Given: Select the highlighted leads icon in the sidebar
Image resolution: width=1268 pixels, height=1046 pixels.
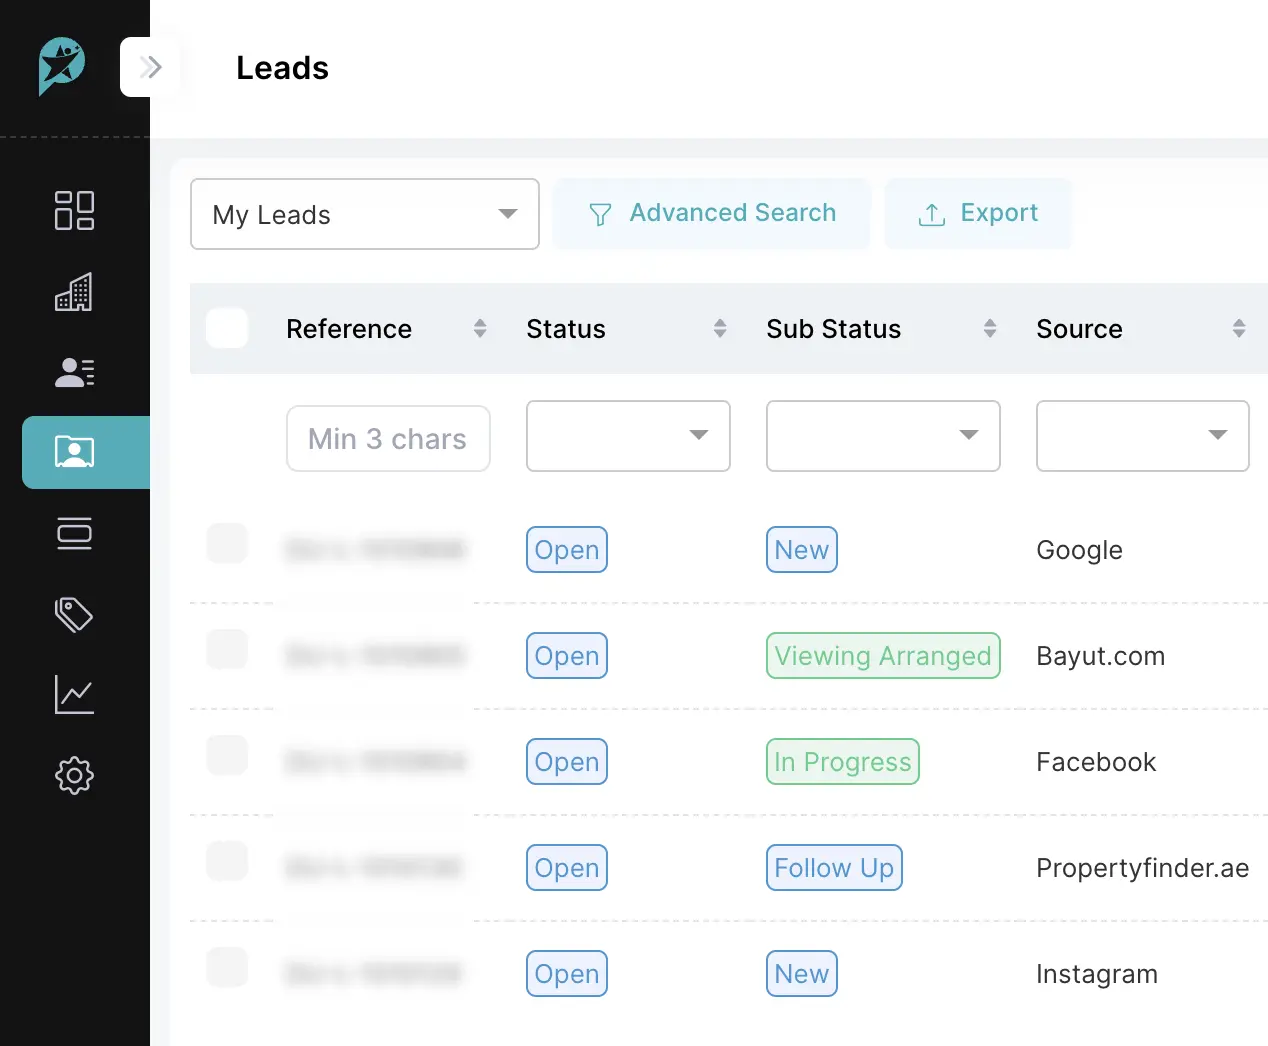Looking at the screenshot, I should pyautogui.click(x=86, y=452).
